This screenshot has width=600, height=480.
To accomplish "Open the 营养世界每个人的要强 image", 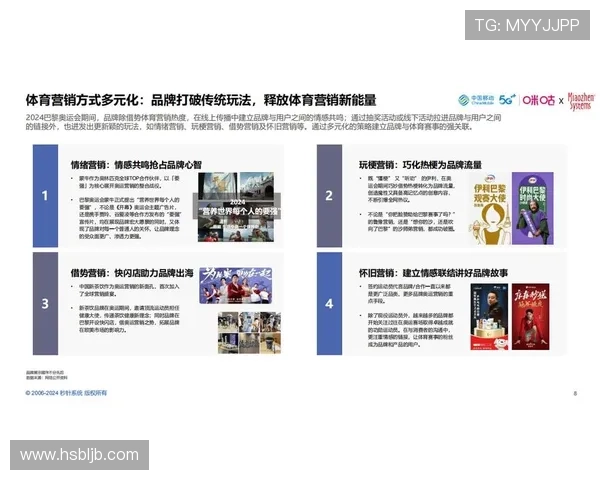I will tap(236, 207).
